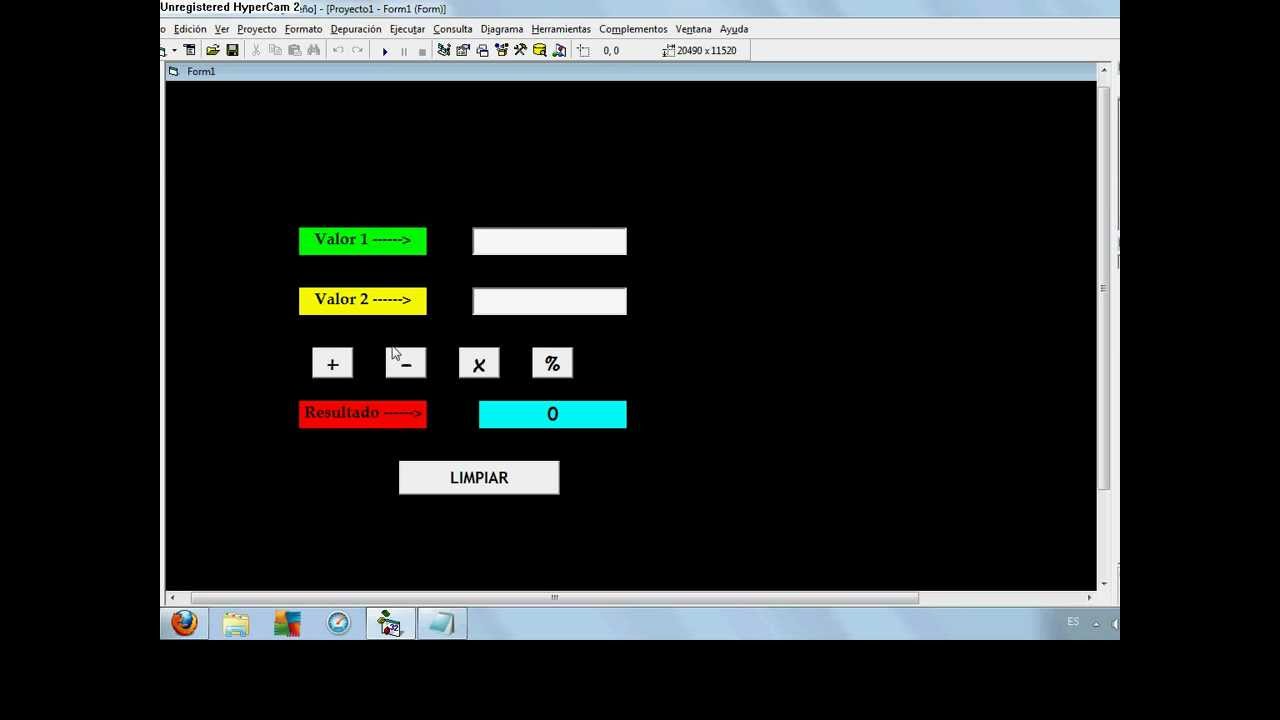Click the % division button
This screenshot has width=1280, height=720.
coord(552,363)
